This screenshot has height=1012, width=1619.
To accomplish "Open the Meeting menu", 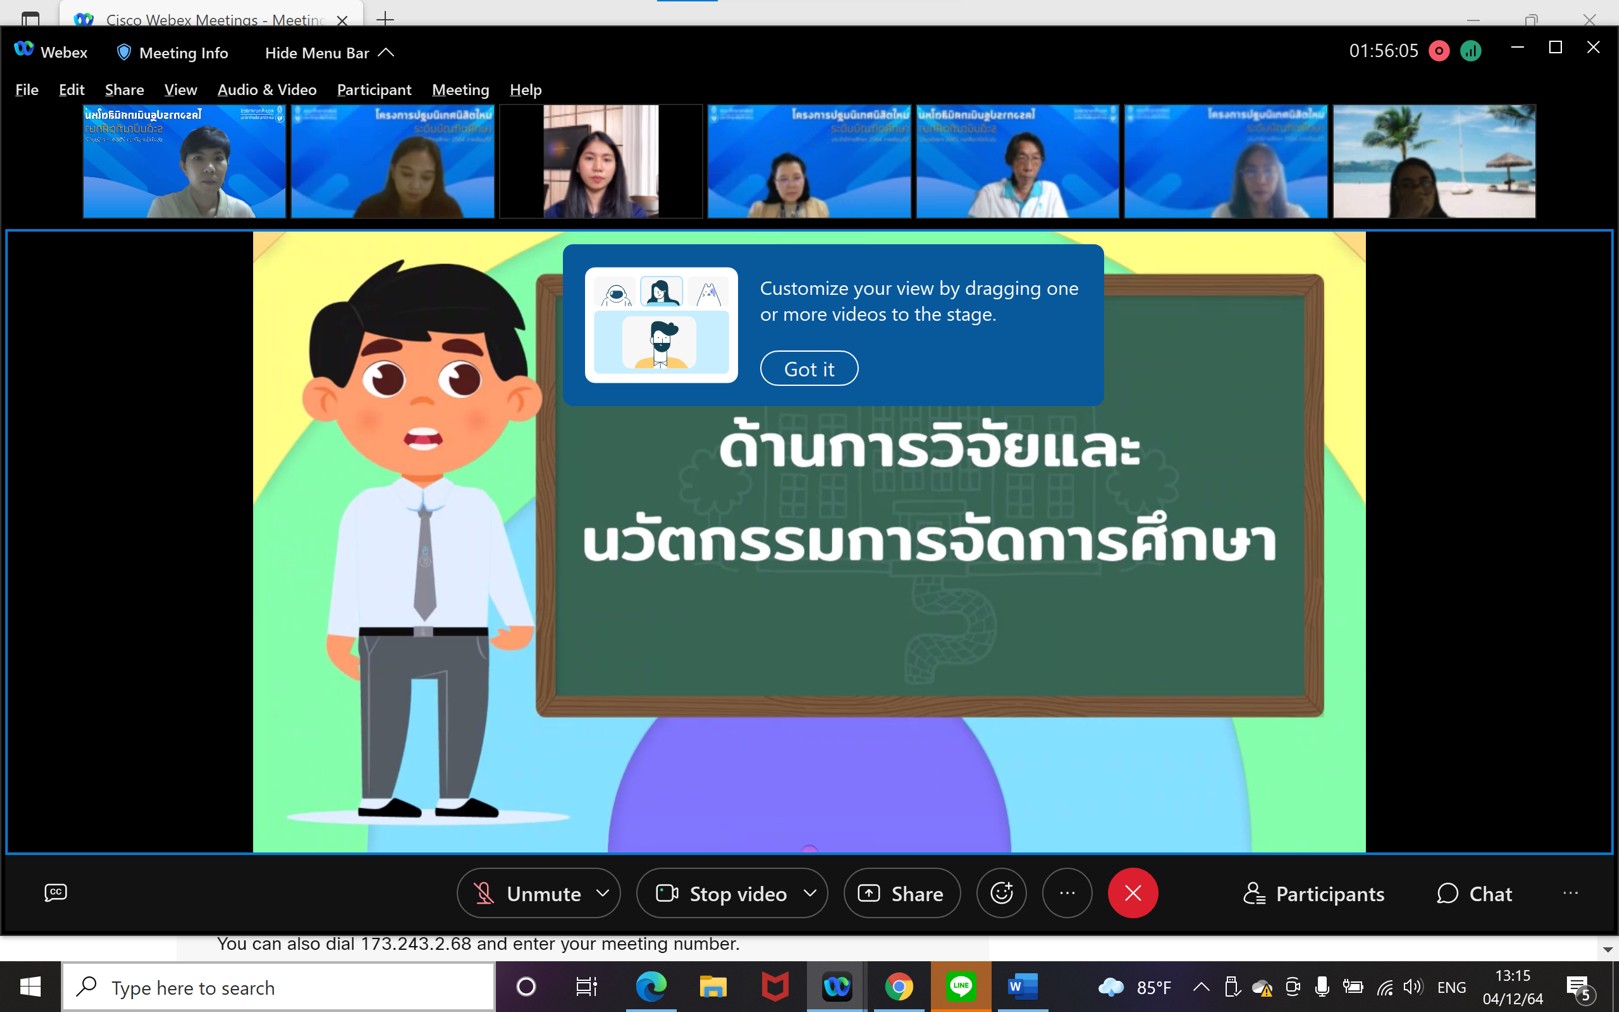I will click(x=460, y=89).
